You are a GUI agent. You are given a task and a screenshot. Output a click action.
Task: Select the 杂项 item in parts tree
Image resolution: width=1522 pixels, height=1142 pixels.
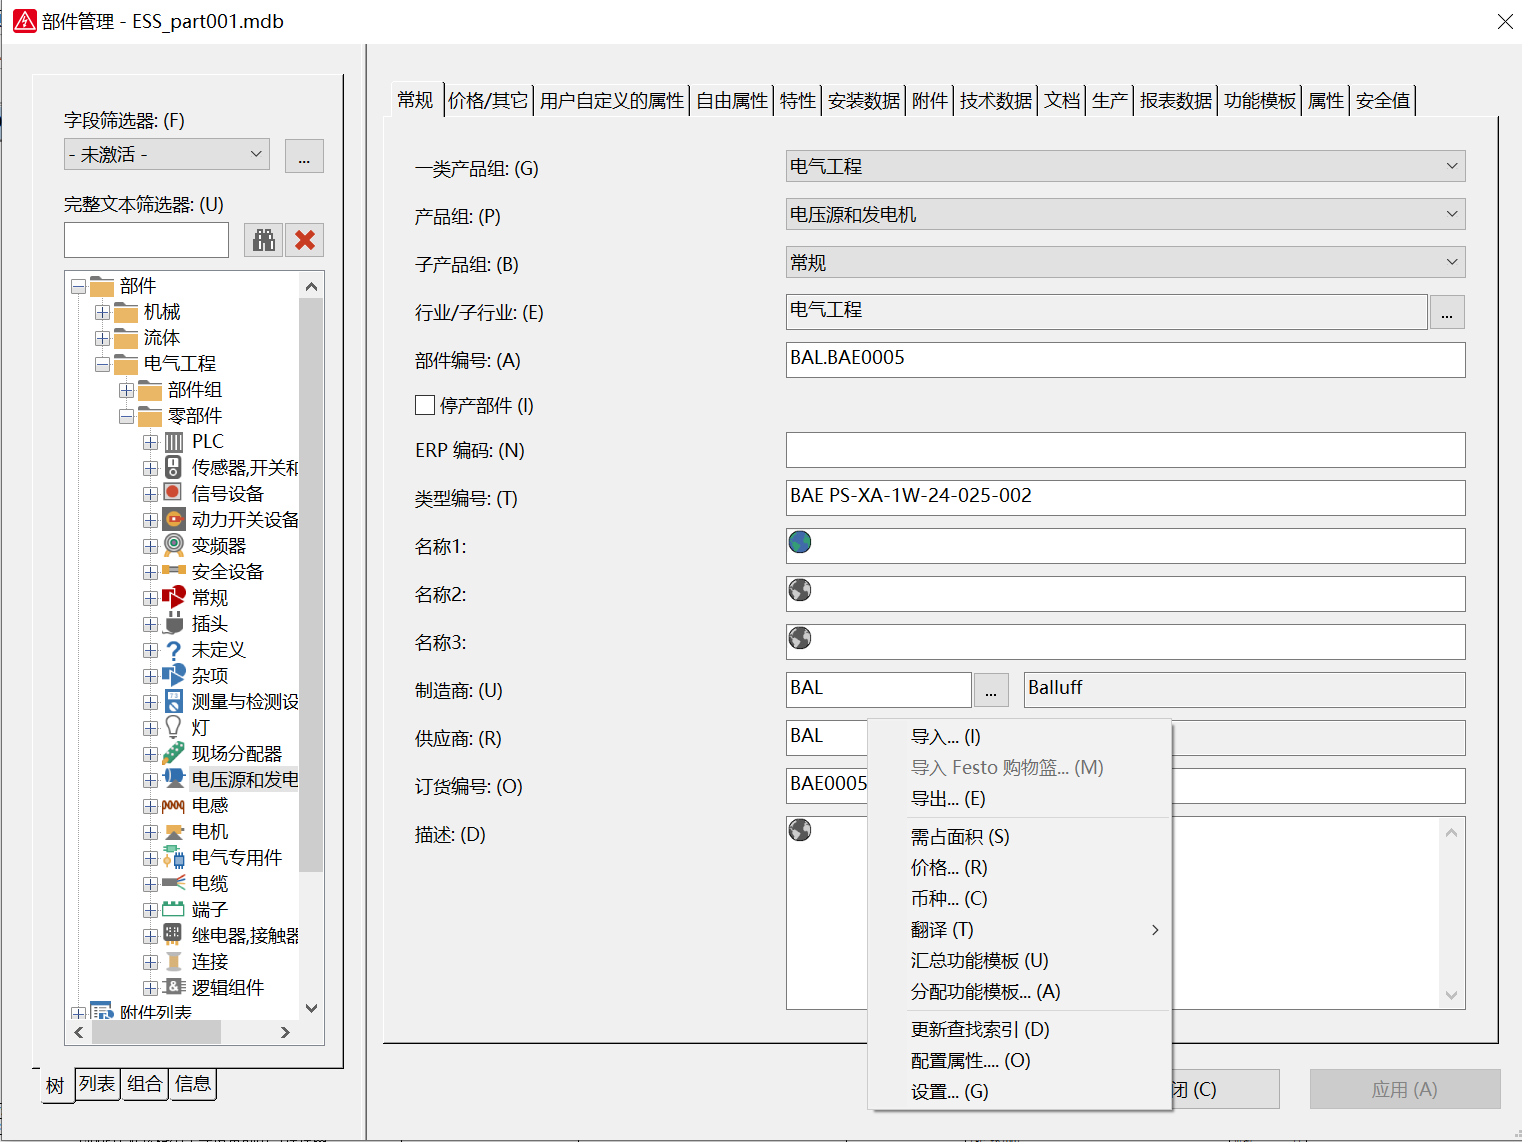(x=210, y=676)
